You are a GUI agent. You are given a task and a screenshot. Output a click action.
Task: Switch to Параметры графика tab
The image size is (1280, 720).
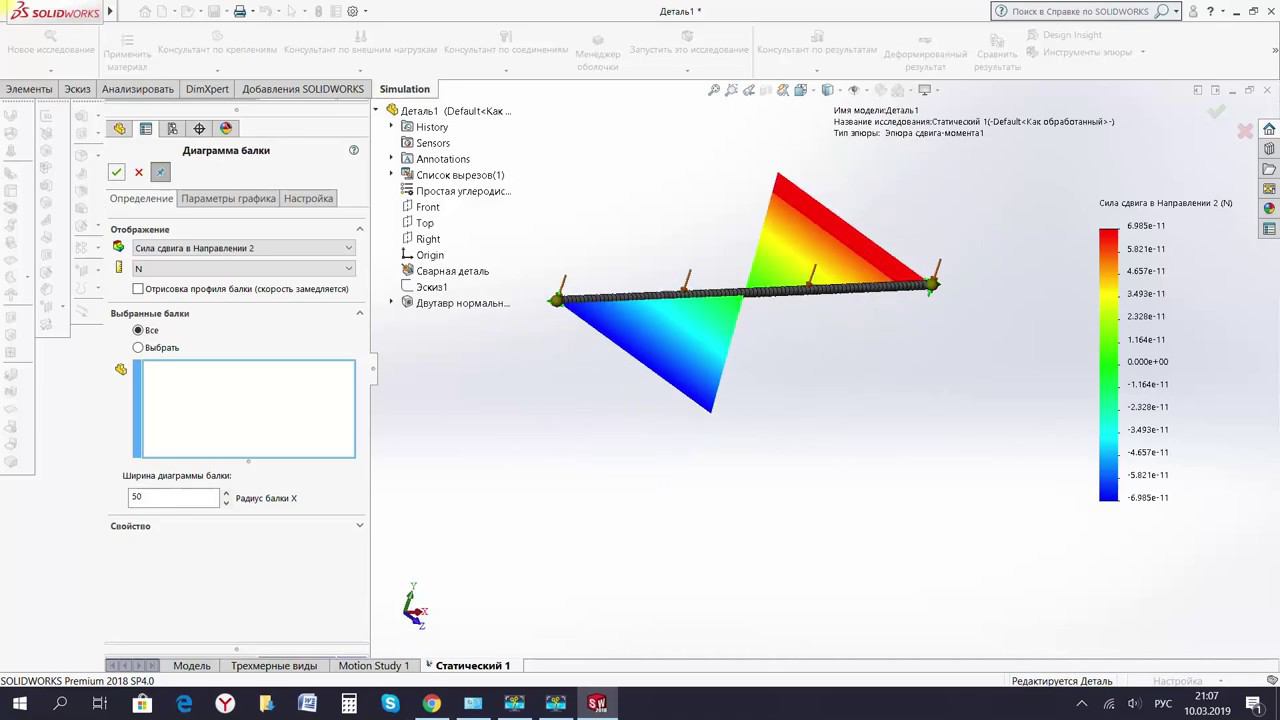click(x=228, y=198)
